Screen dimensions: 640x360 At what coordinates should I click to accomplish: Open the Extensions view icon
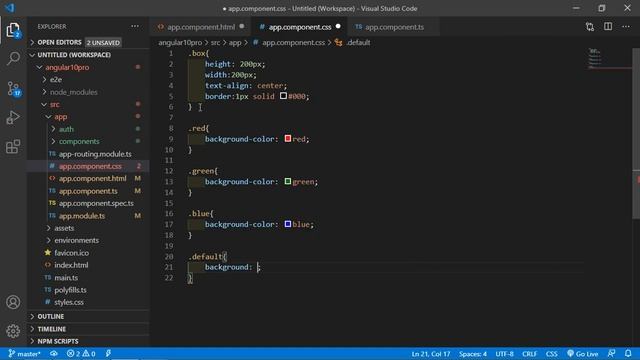[x=13, y=147]
